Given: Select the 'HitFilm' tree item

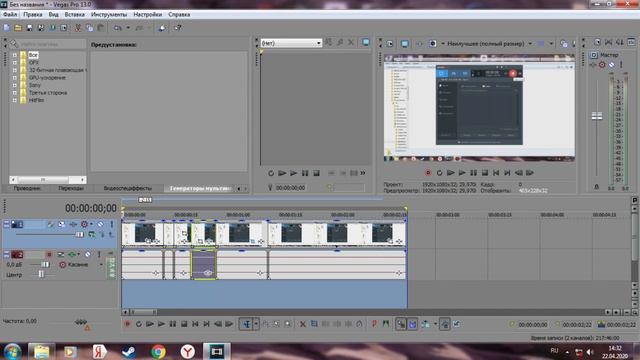Looking at the screenshot, I should click(x=36, y=100).
